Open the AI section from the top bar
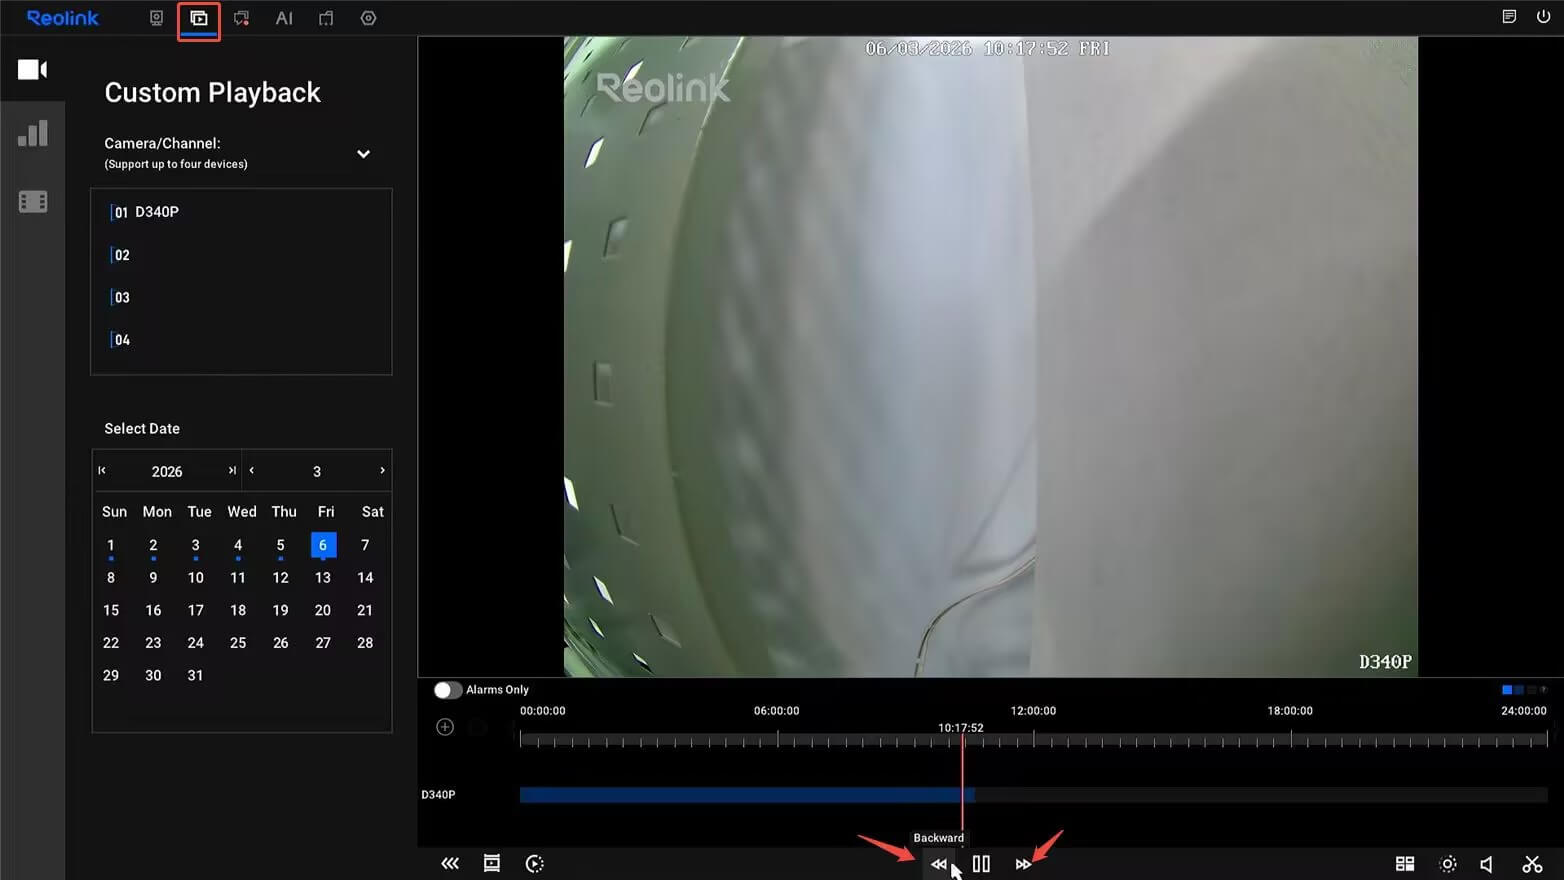The height and width of the screenshot is (880, 1564). [x=284, y=18]
